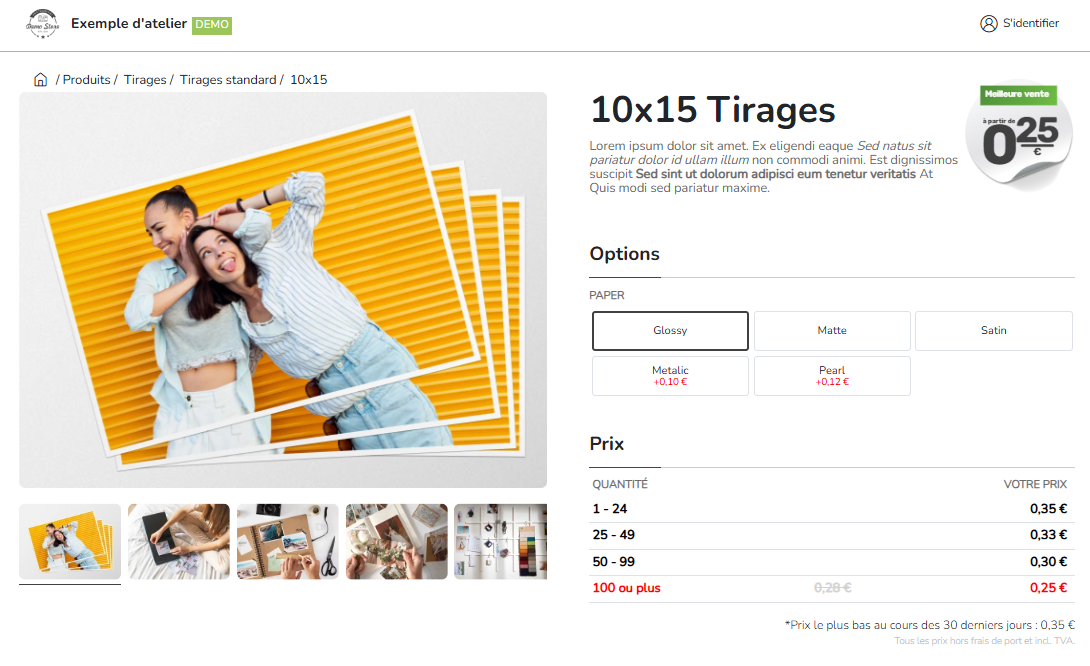Click the user account icon

(989, 24)
